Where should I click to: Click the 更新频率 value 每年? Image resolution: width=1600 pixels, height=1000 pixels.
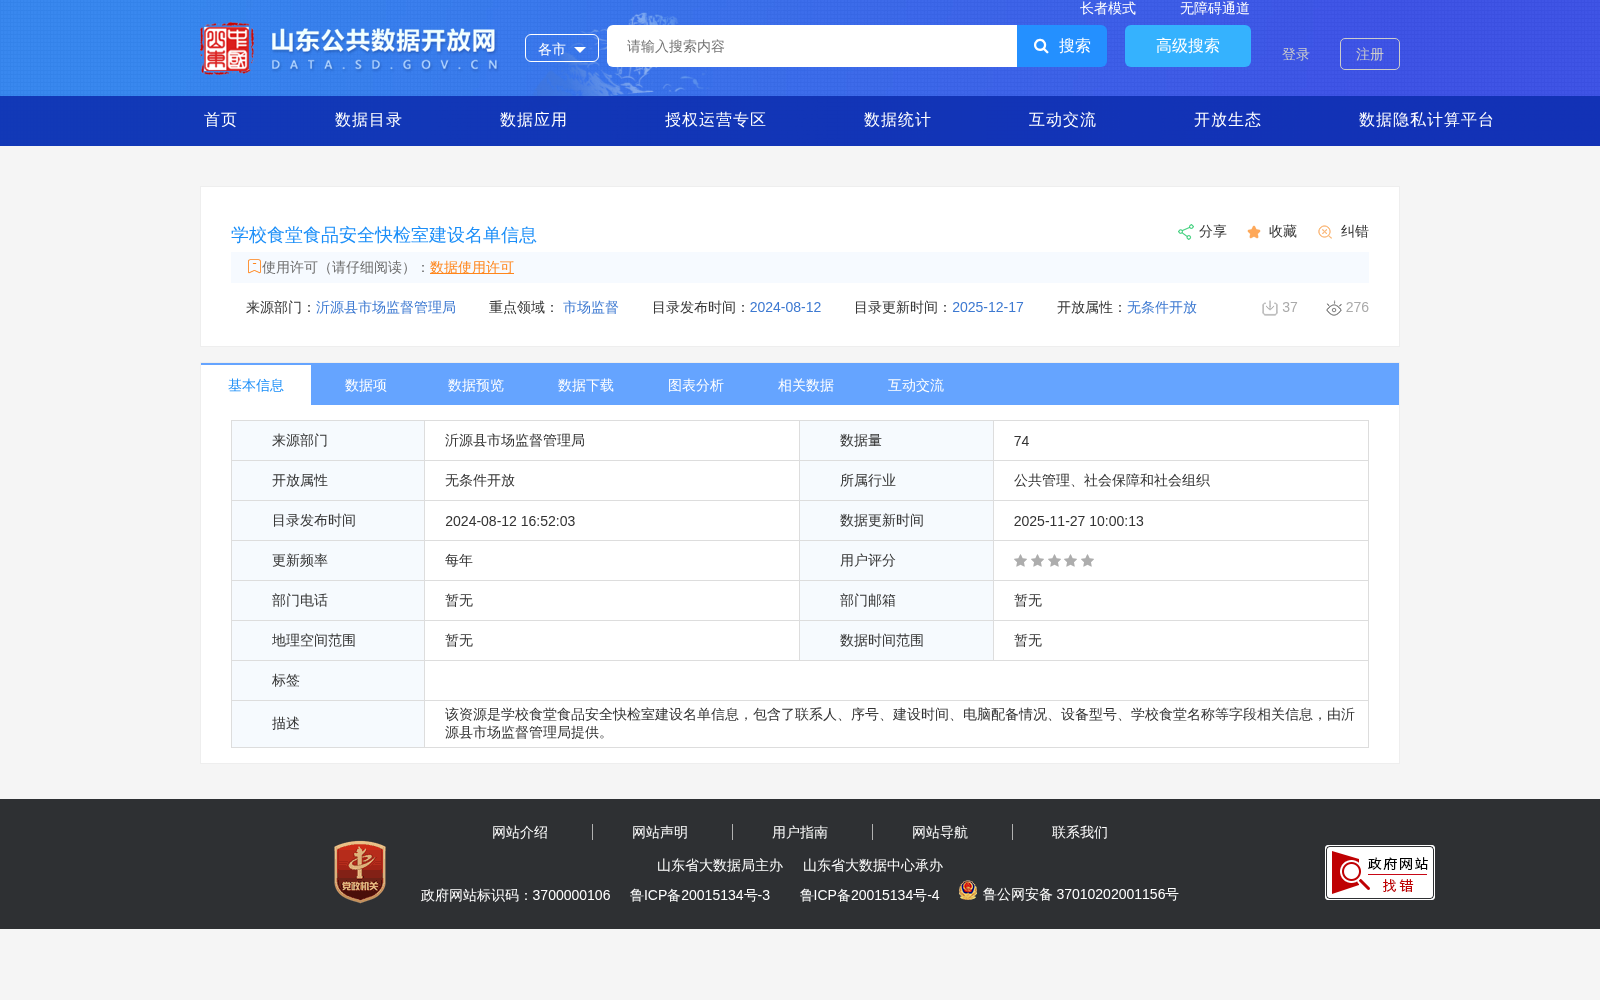[459, 561]
